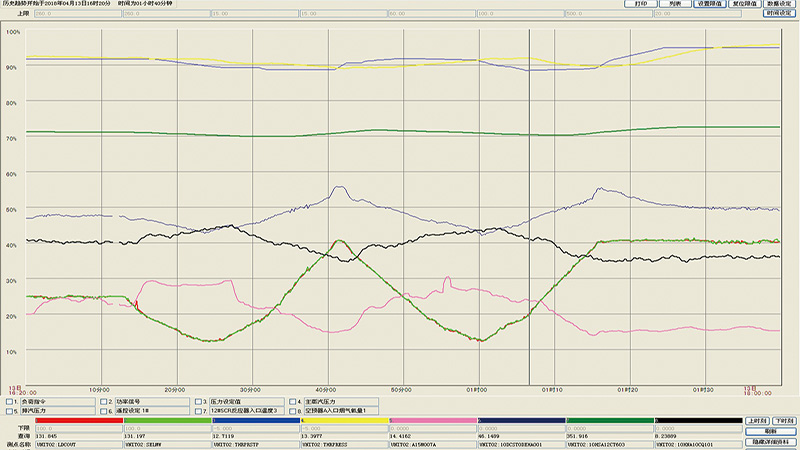Click lower limit field under red bar

point(79,429)
